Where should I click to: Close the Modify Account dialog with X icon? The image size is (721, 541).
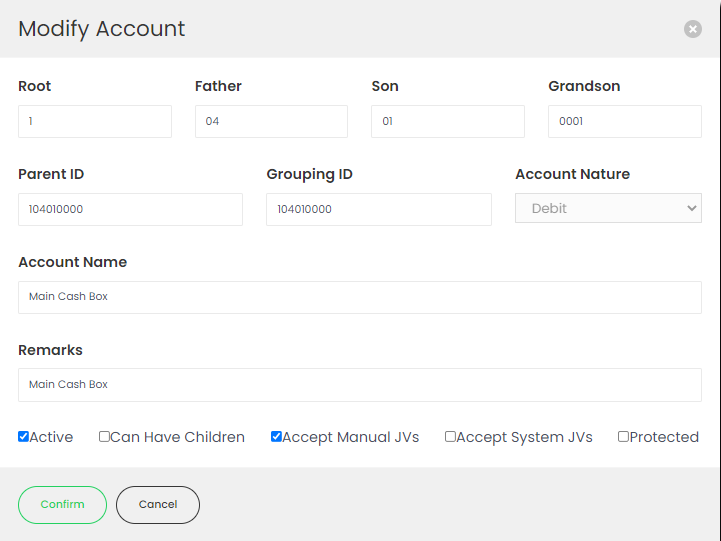(x=692, y=29)
